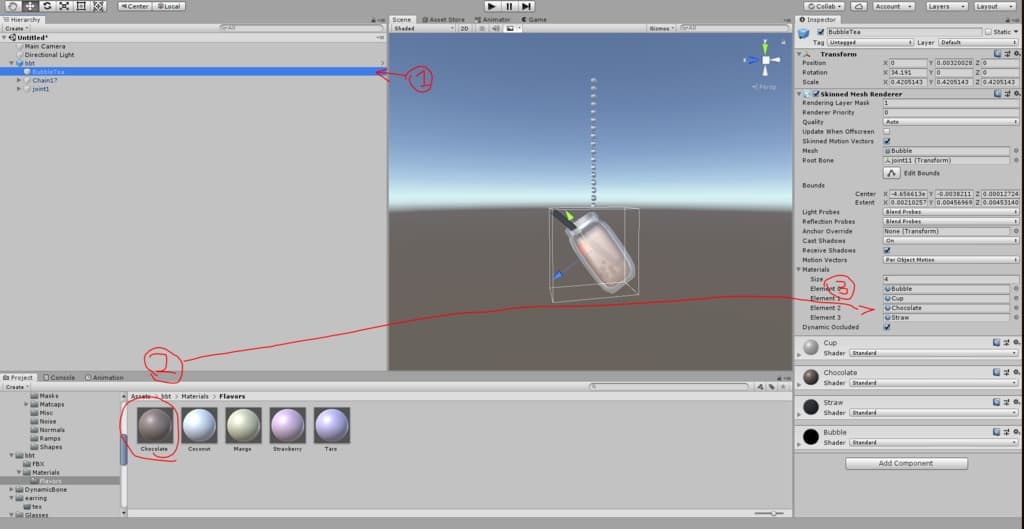Image resolution: width=1024 pixels, height=529 pixels.
Task: Click the Edit Bounds button
Action: [x=892, y=173]
